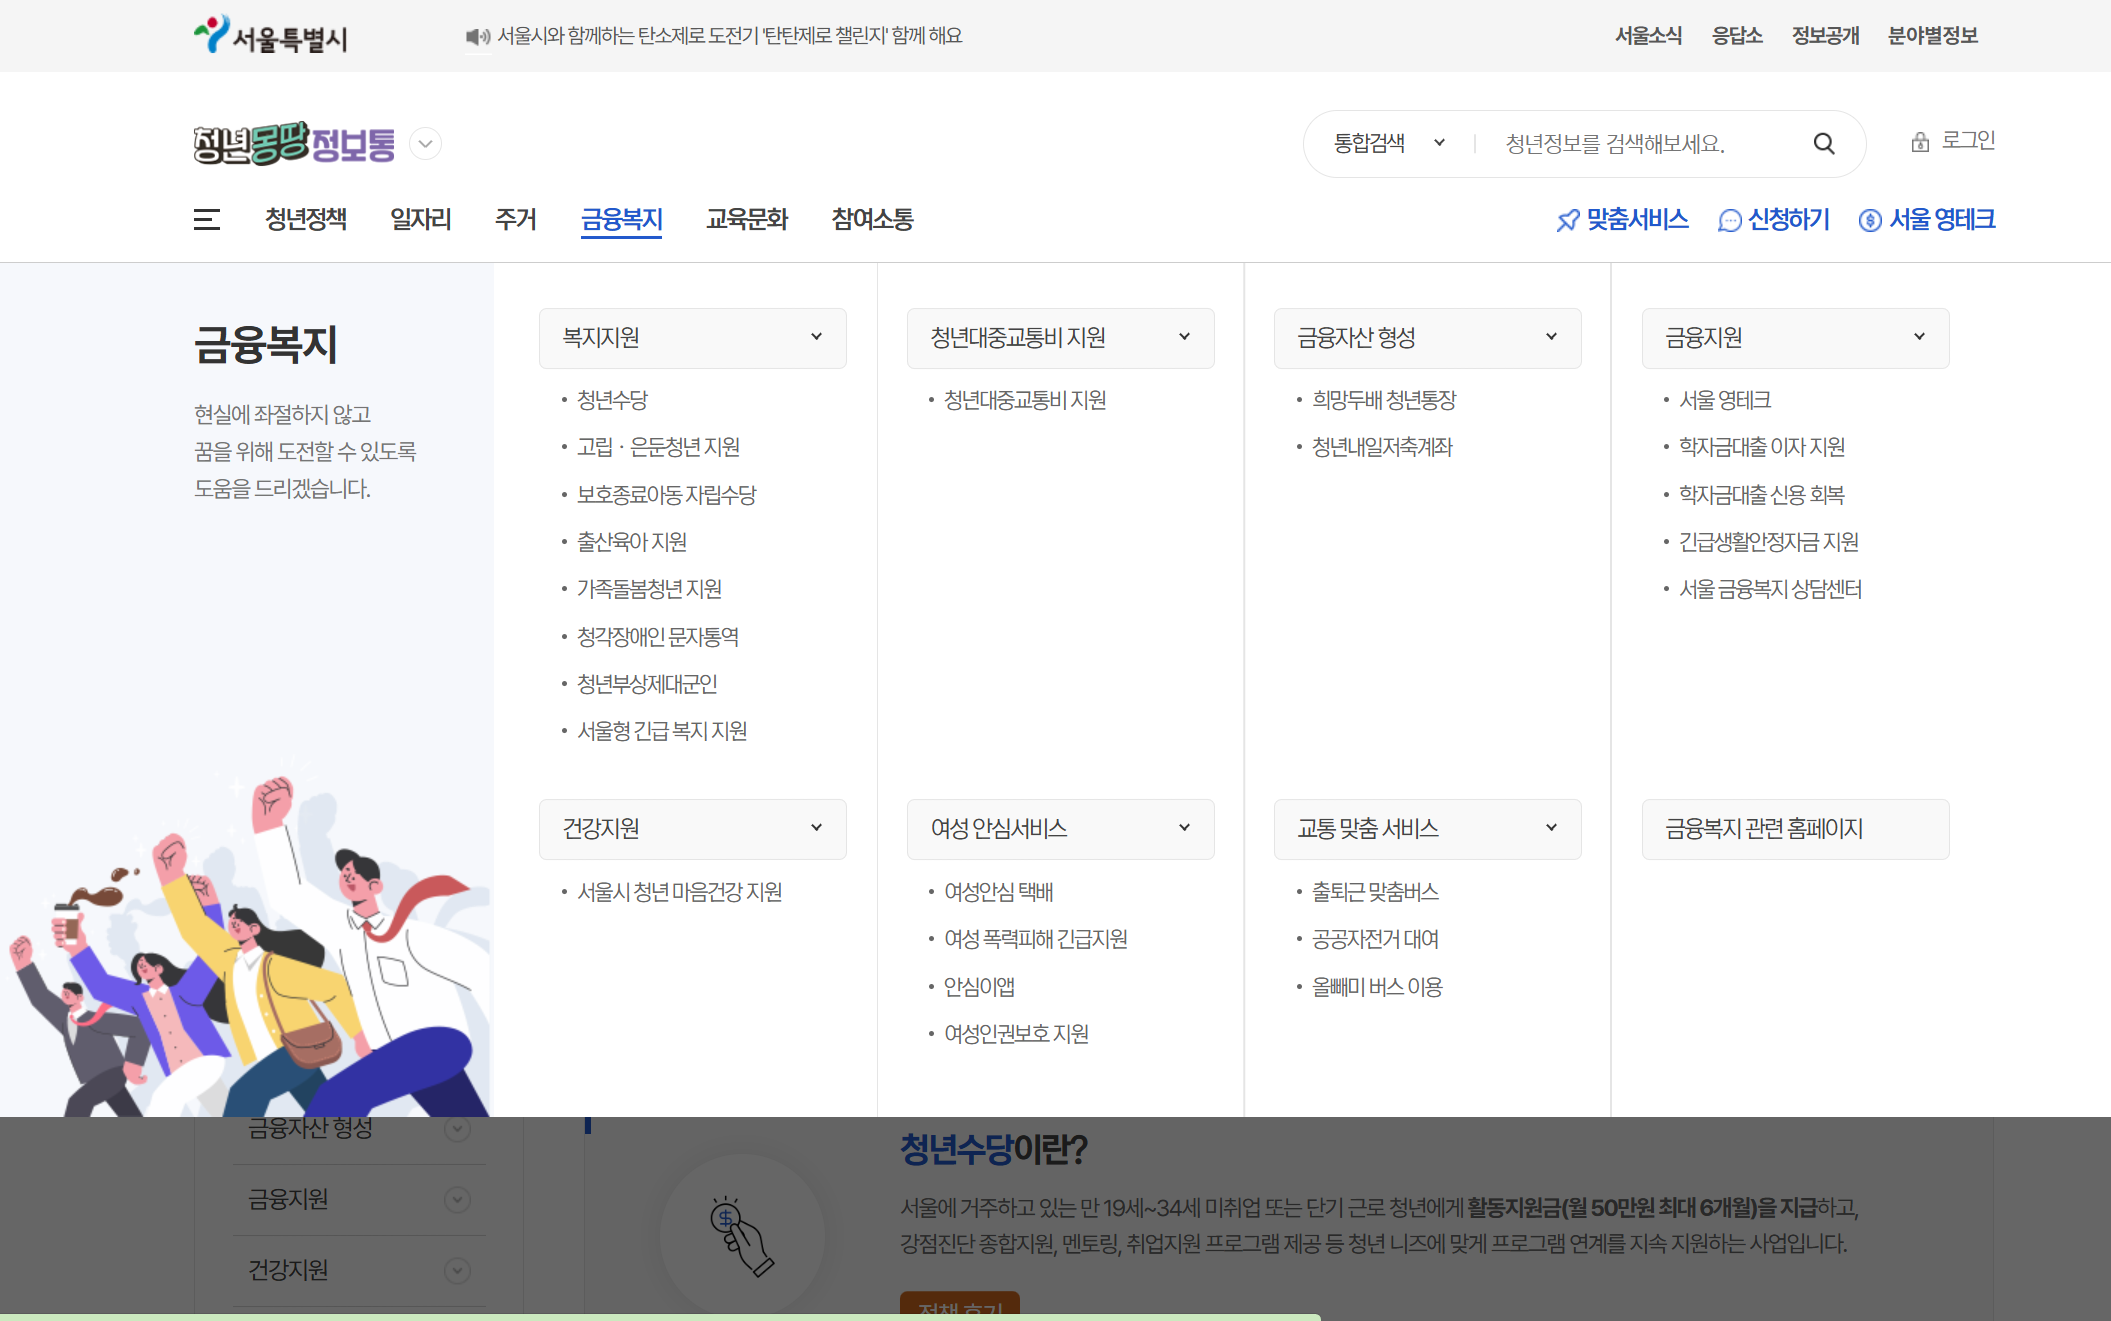
Task: Click the 서울 영테크 coin icon
Action: 1869,220
